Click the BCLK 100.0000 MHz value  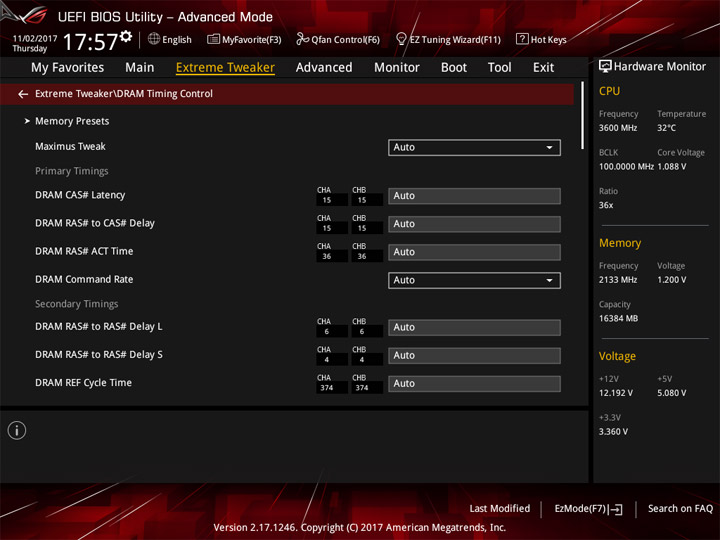point(626,167)
